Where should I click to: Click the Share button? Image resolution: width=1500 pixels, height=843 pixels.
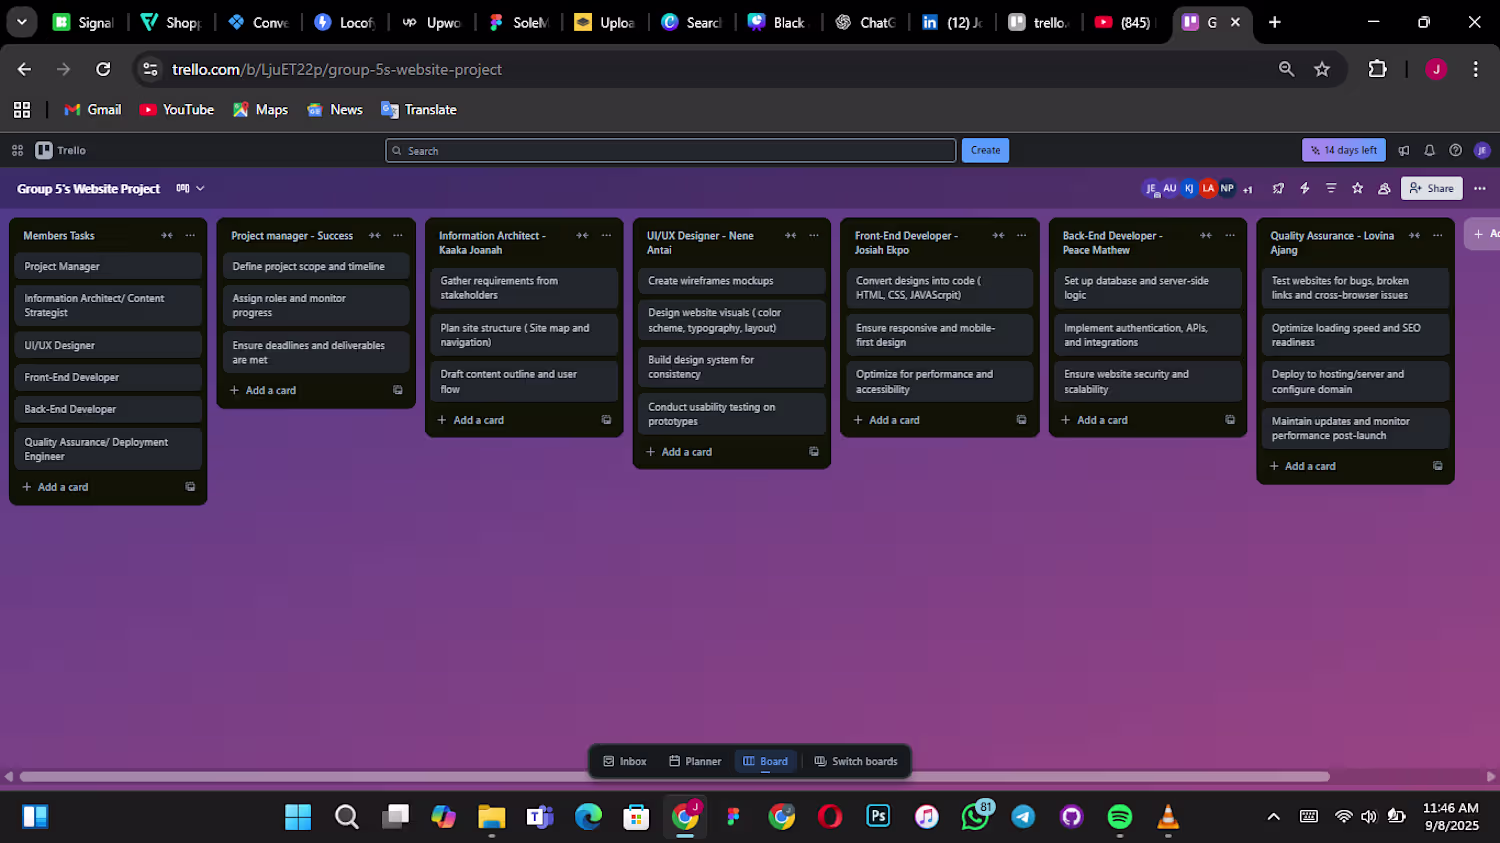coord(1432,188)
